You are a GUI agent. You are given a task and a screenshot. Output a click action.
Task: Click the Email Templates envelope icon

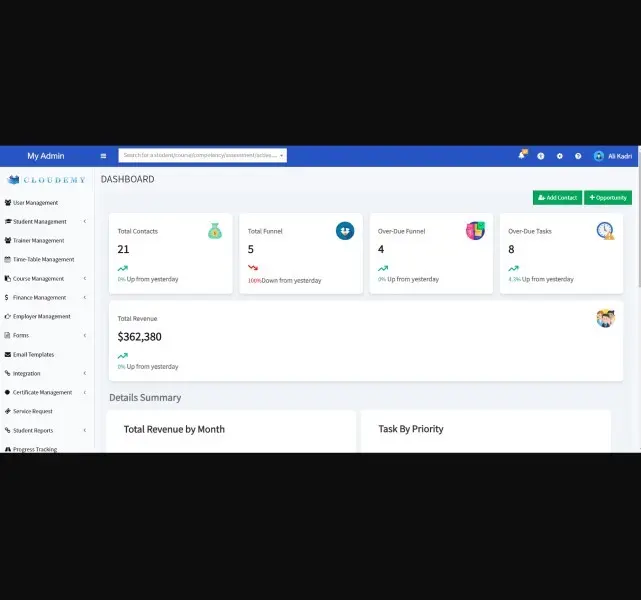[7, 354]
